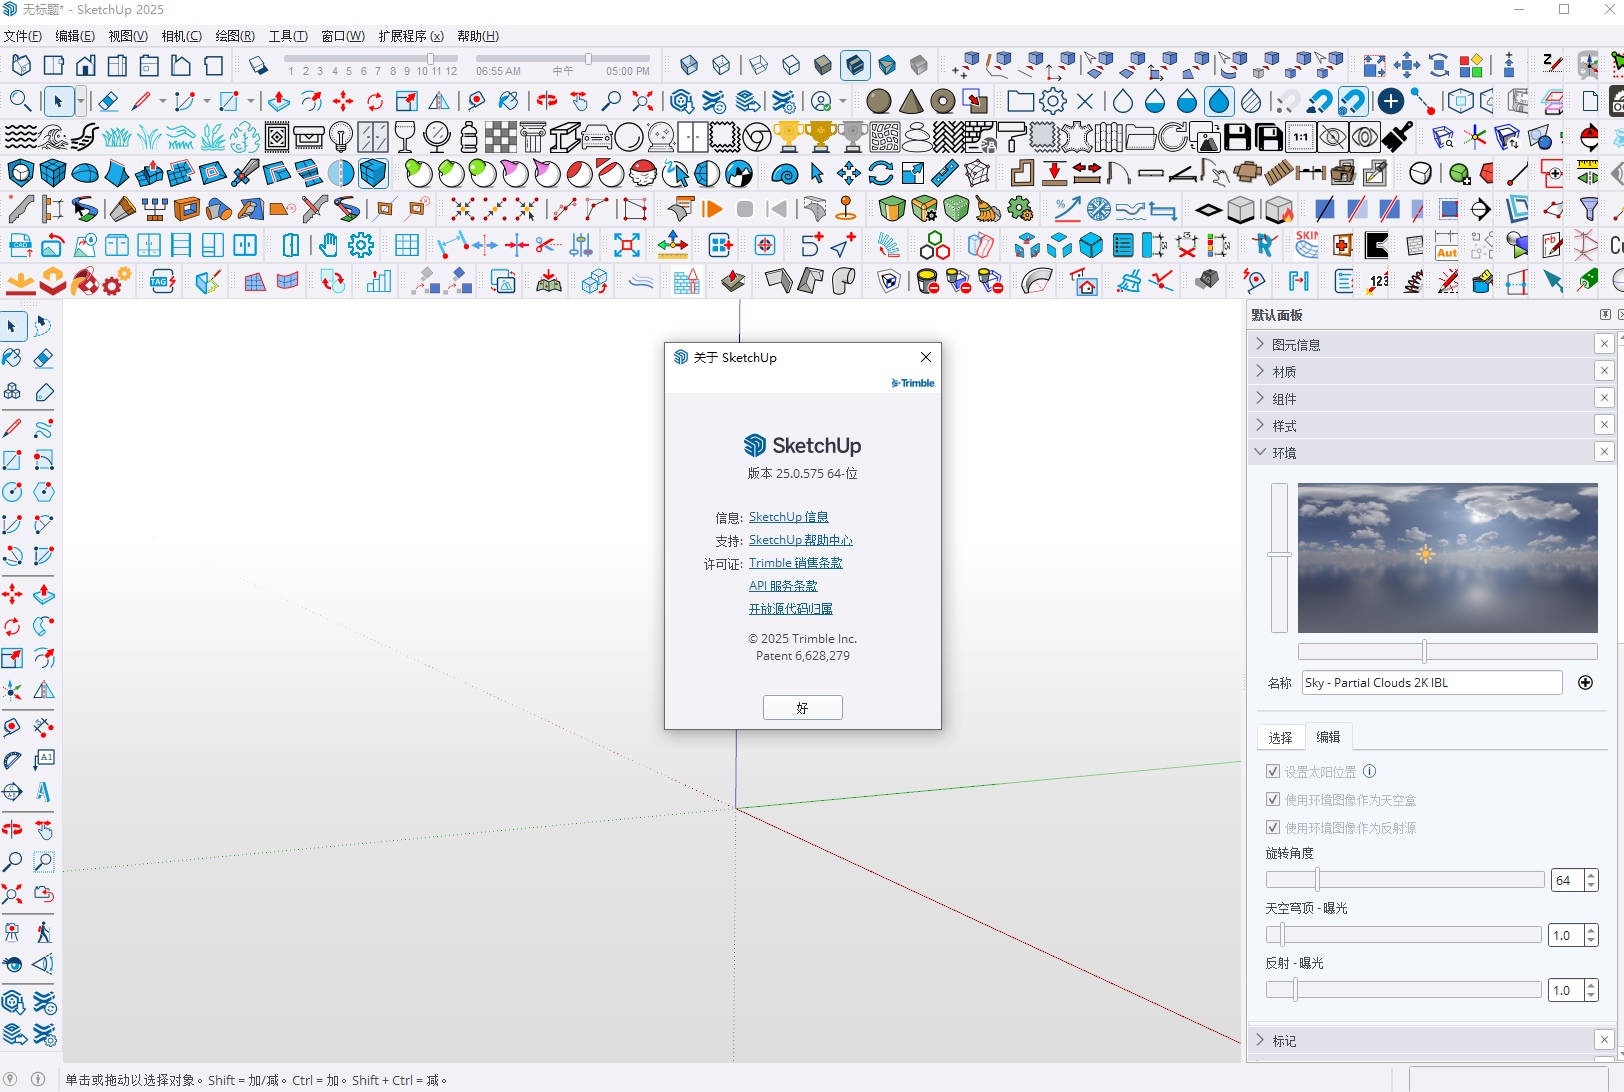Image resolution: width=1624 pixels, height=1092 pixels.
Task: Toggle shadows on or off in toolbar
Action: click(258, 66)
